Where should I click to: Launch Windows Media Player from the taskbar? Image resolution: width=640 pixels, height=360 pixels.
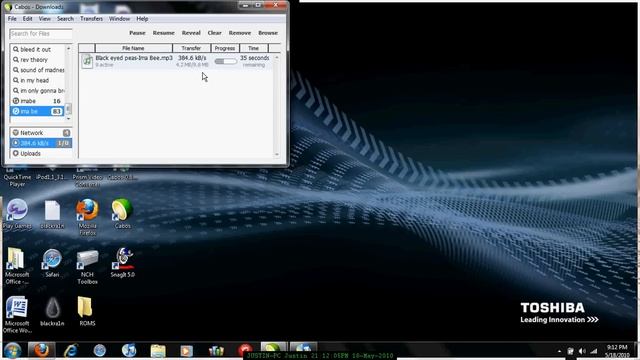187,351
